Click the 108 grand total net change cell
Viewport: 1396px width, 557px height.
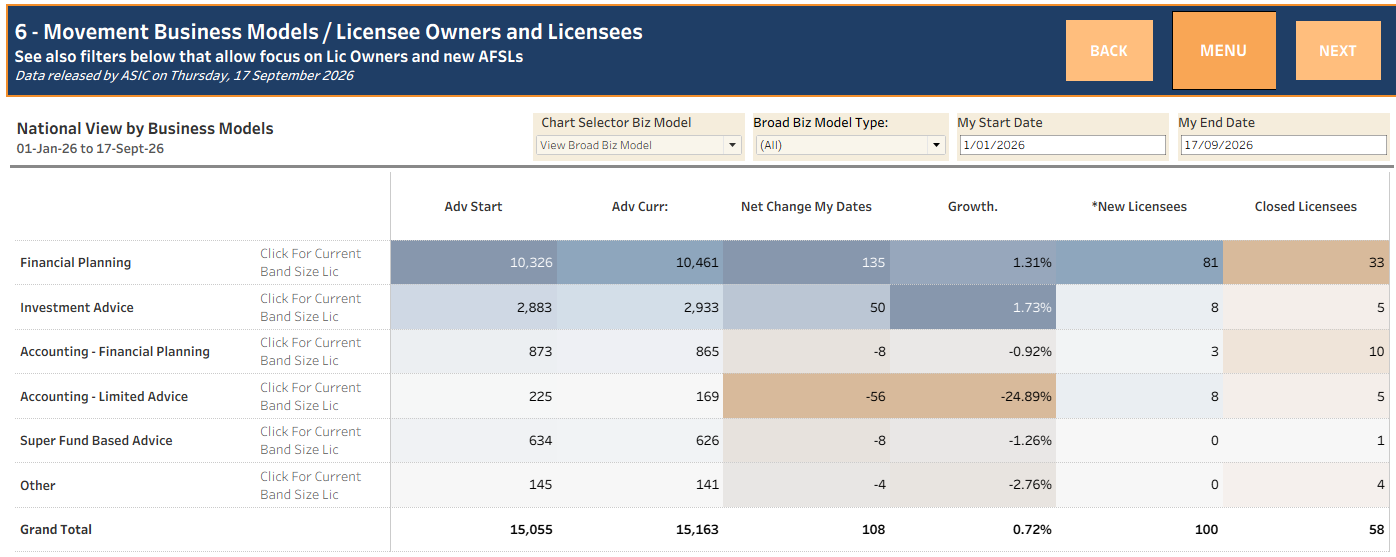click(807, 529)
